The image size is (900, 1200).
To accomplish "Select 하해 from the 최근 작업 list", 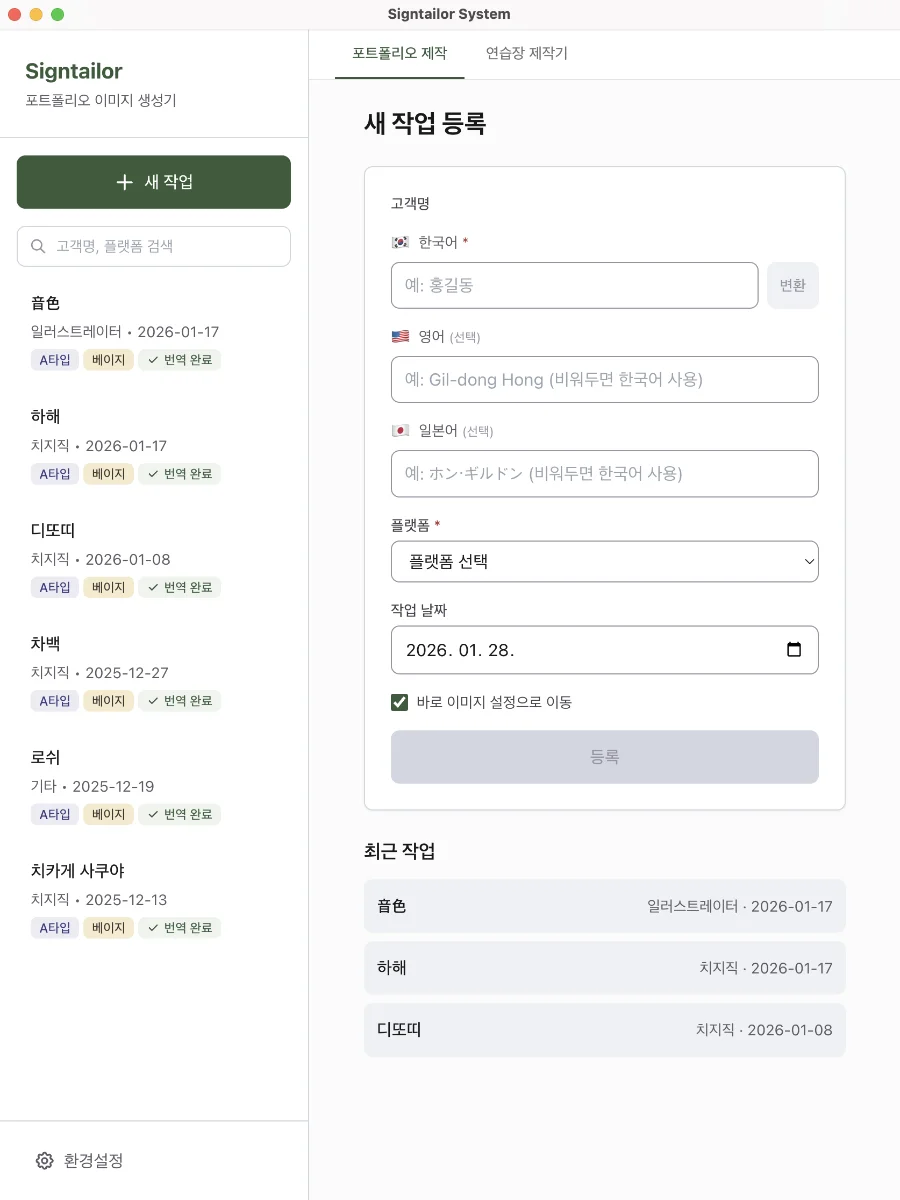I will point(604,967).
